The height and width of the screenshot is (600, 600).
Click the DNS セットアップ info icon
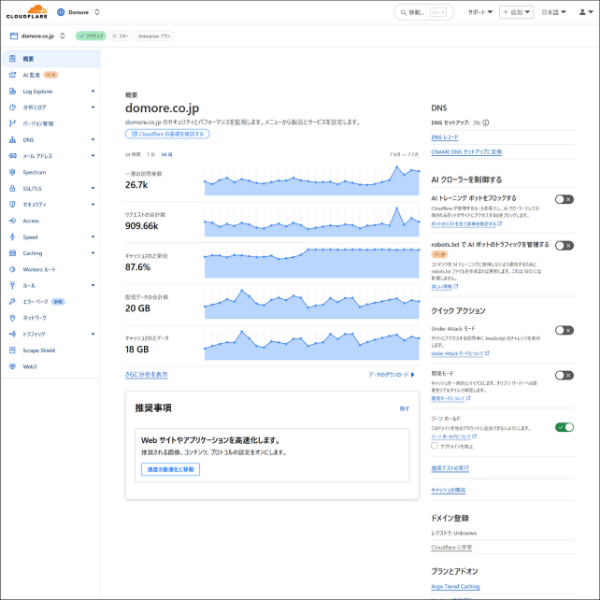click(x=486, y=121)
